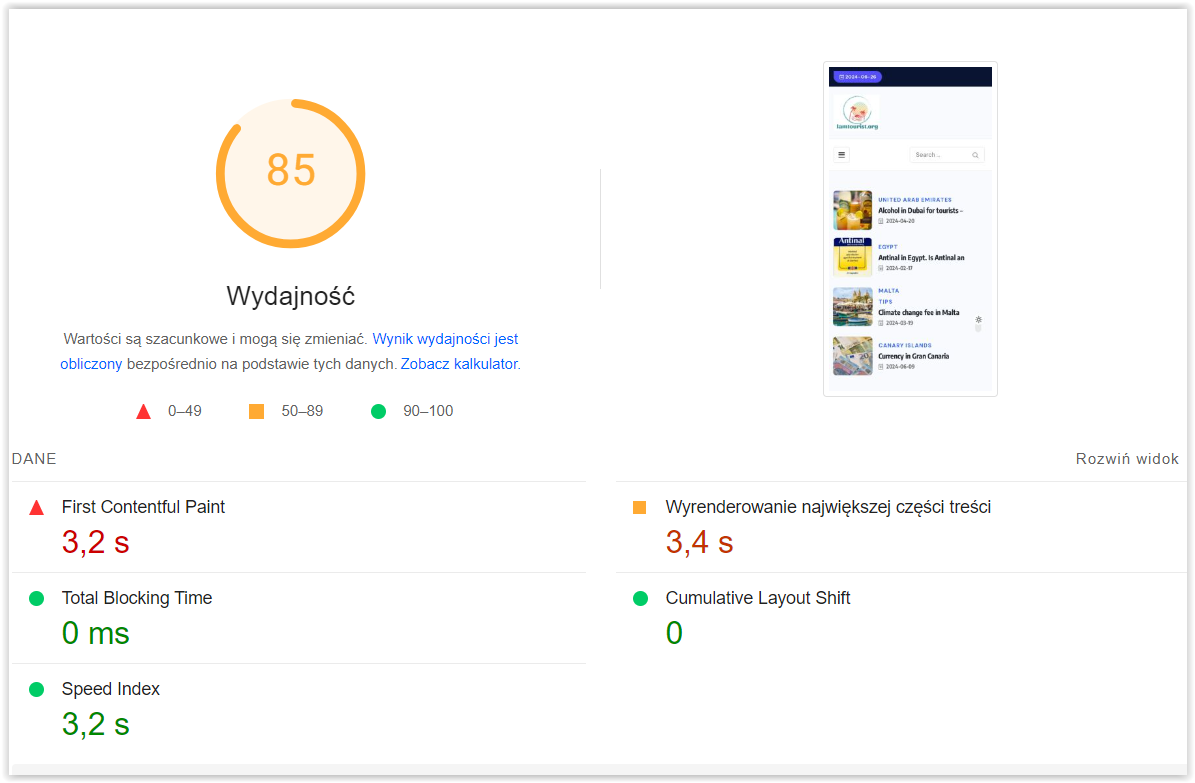This screenshot has width=1195, height=783.
Task: Click the green circle next to Speed Index
Action: [x=36, y=689]
